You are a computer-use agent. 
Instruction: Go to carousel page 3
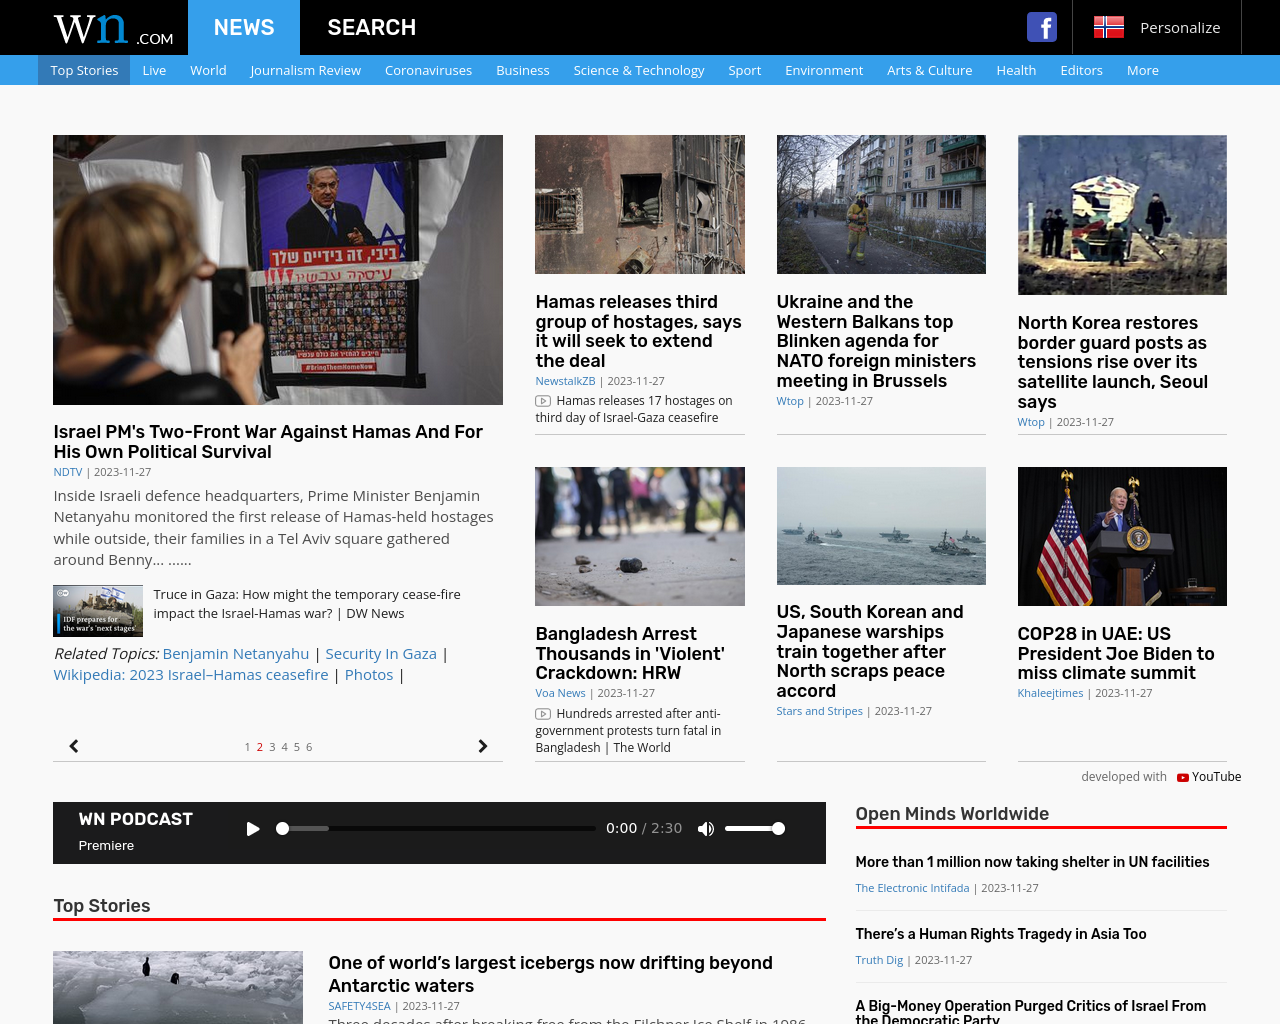click(x=272, y=747)
